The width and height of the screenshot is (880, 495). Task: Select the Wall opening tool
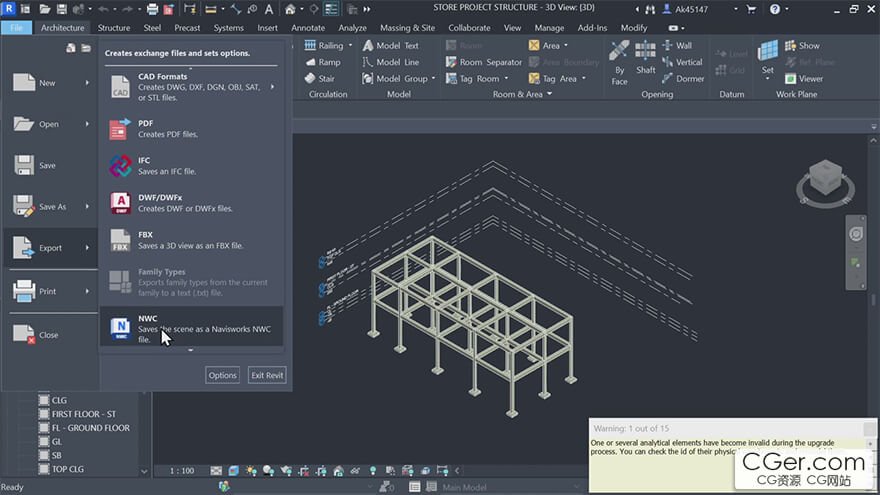677,45
